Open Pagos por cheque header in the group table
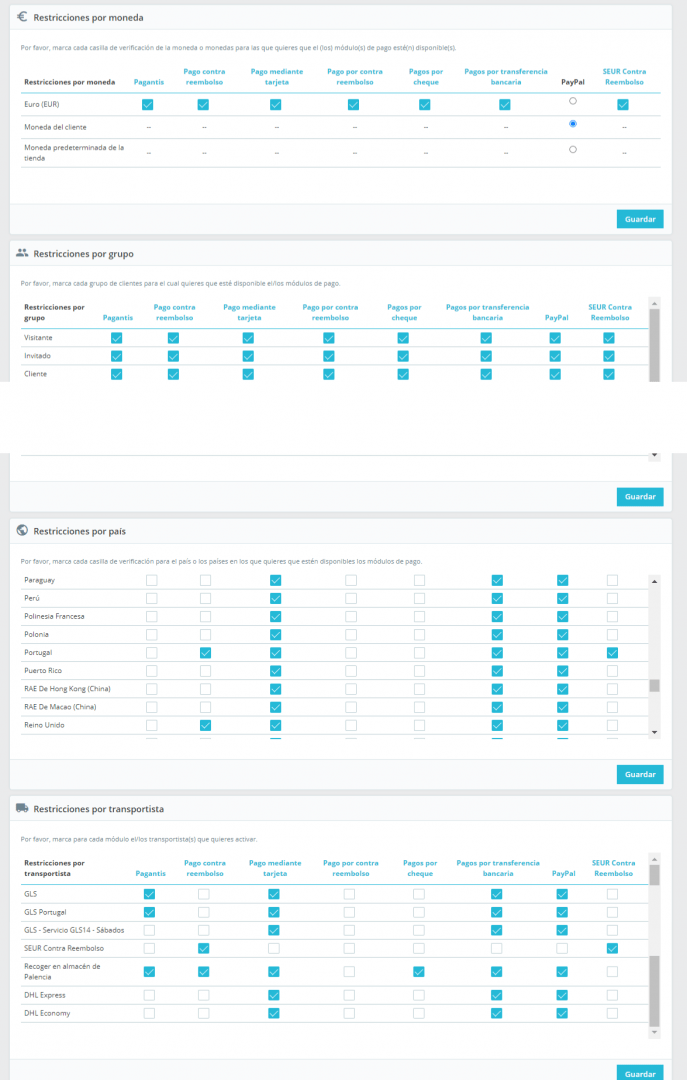The image size is (687, 1080). pyautogui.click(x=404, y=312)
